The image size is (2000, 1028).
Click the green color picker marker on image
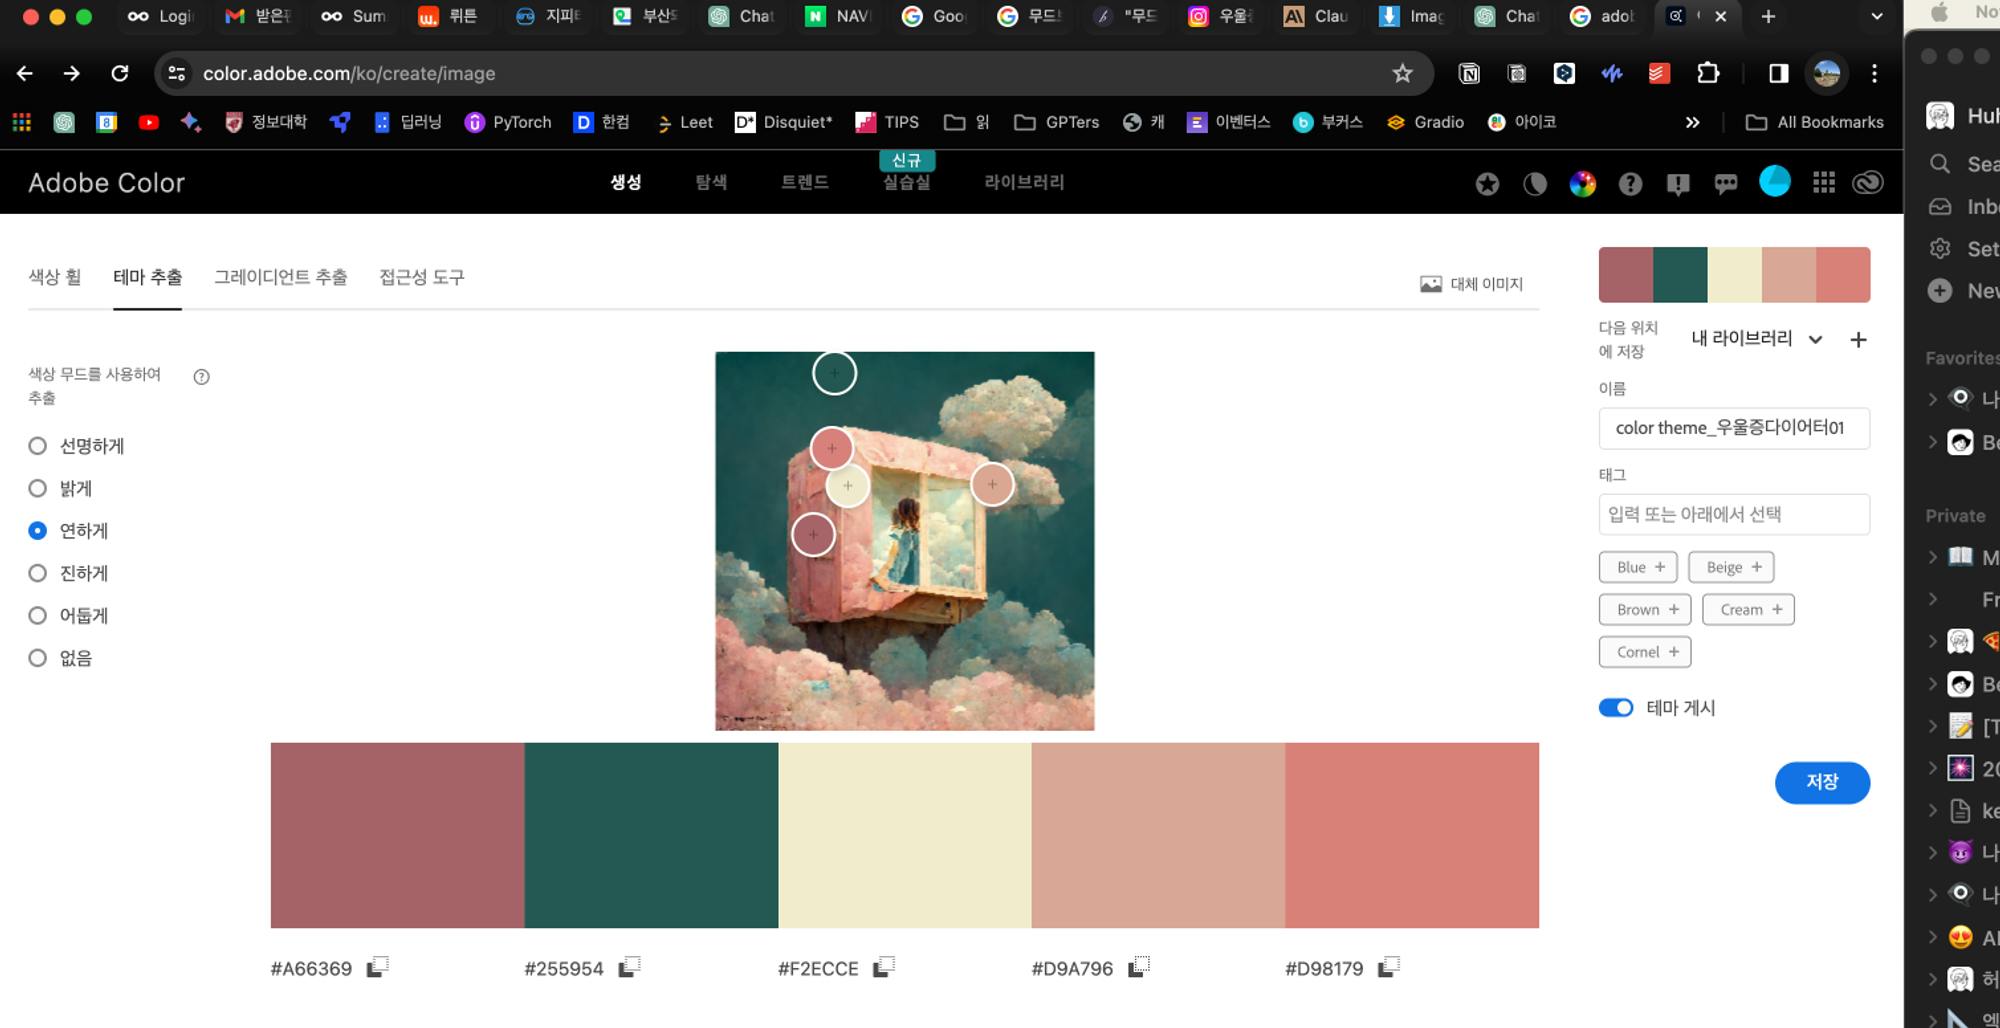point(834,373)
